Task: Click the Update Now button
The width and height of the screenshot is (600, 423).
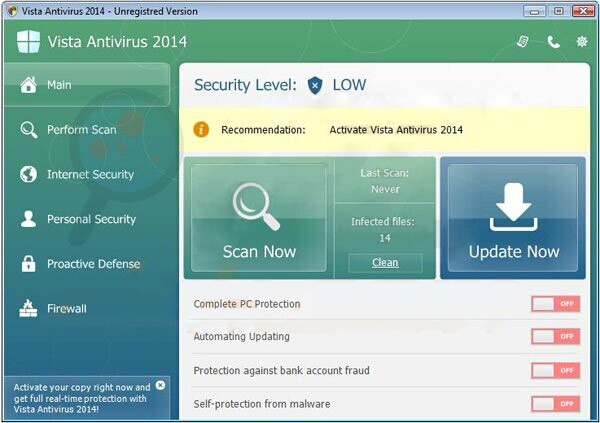Action: 513,218
